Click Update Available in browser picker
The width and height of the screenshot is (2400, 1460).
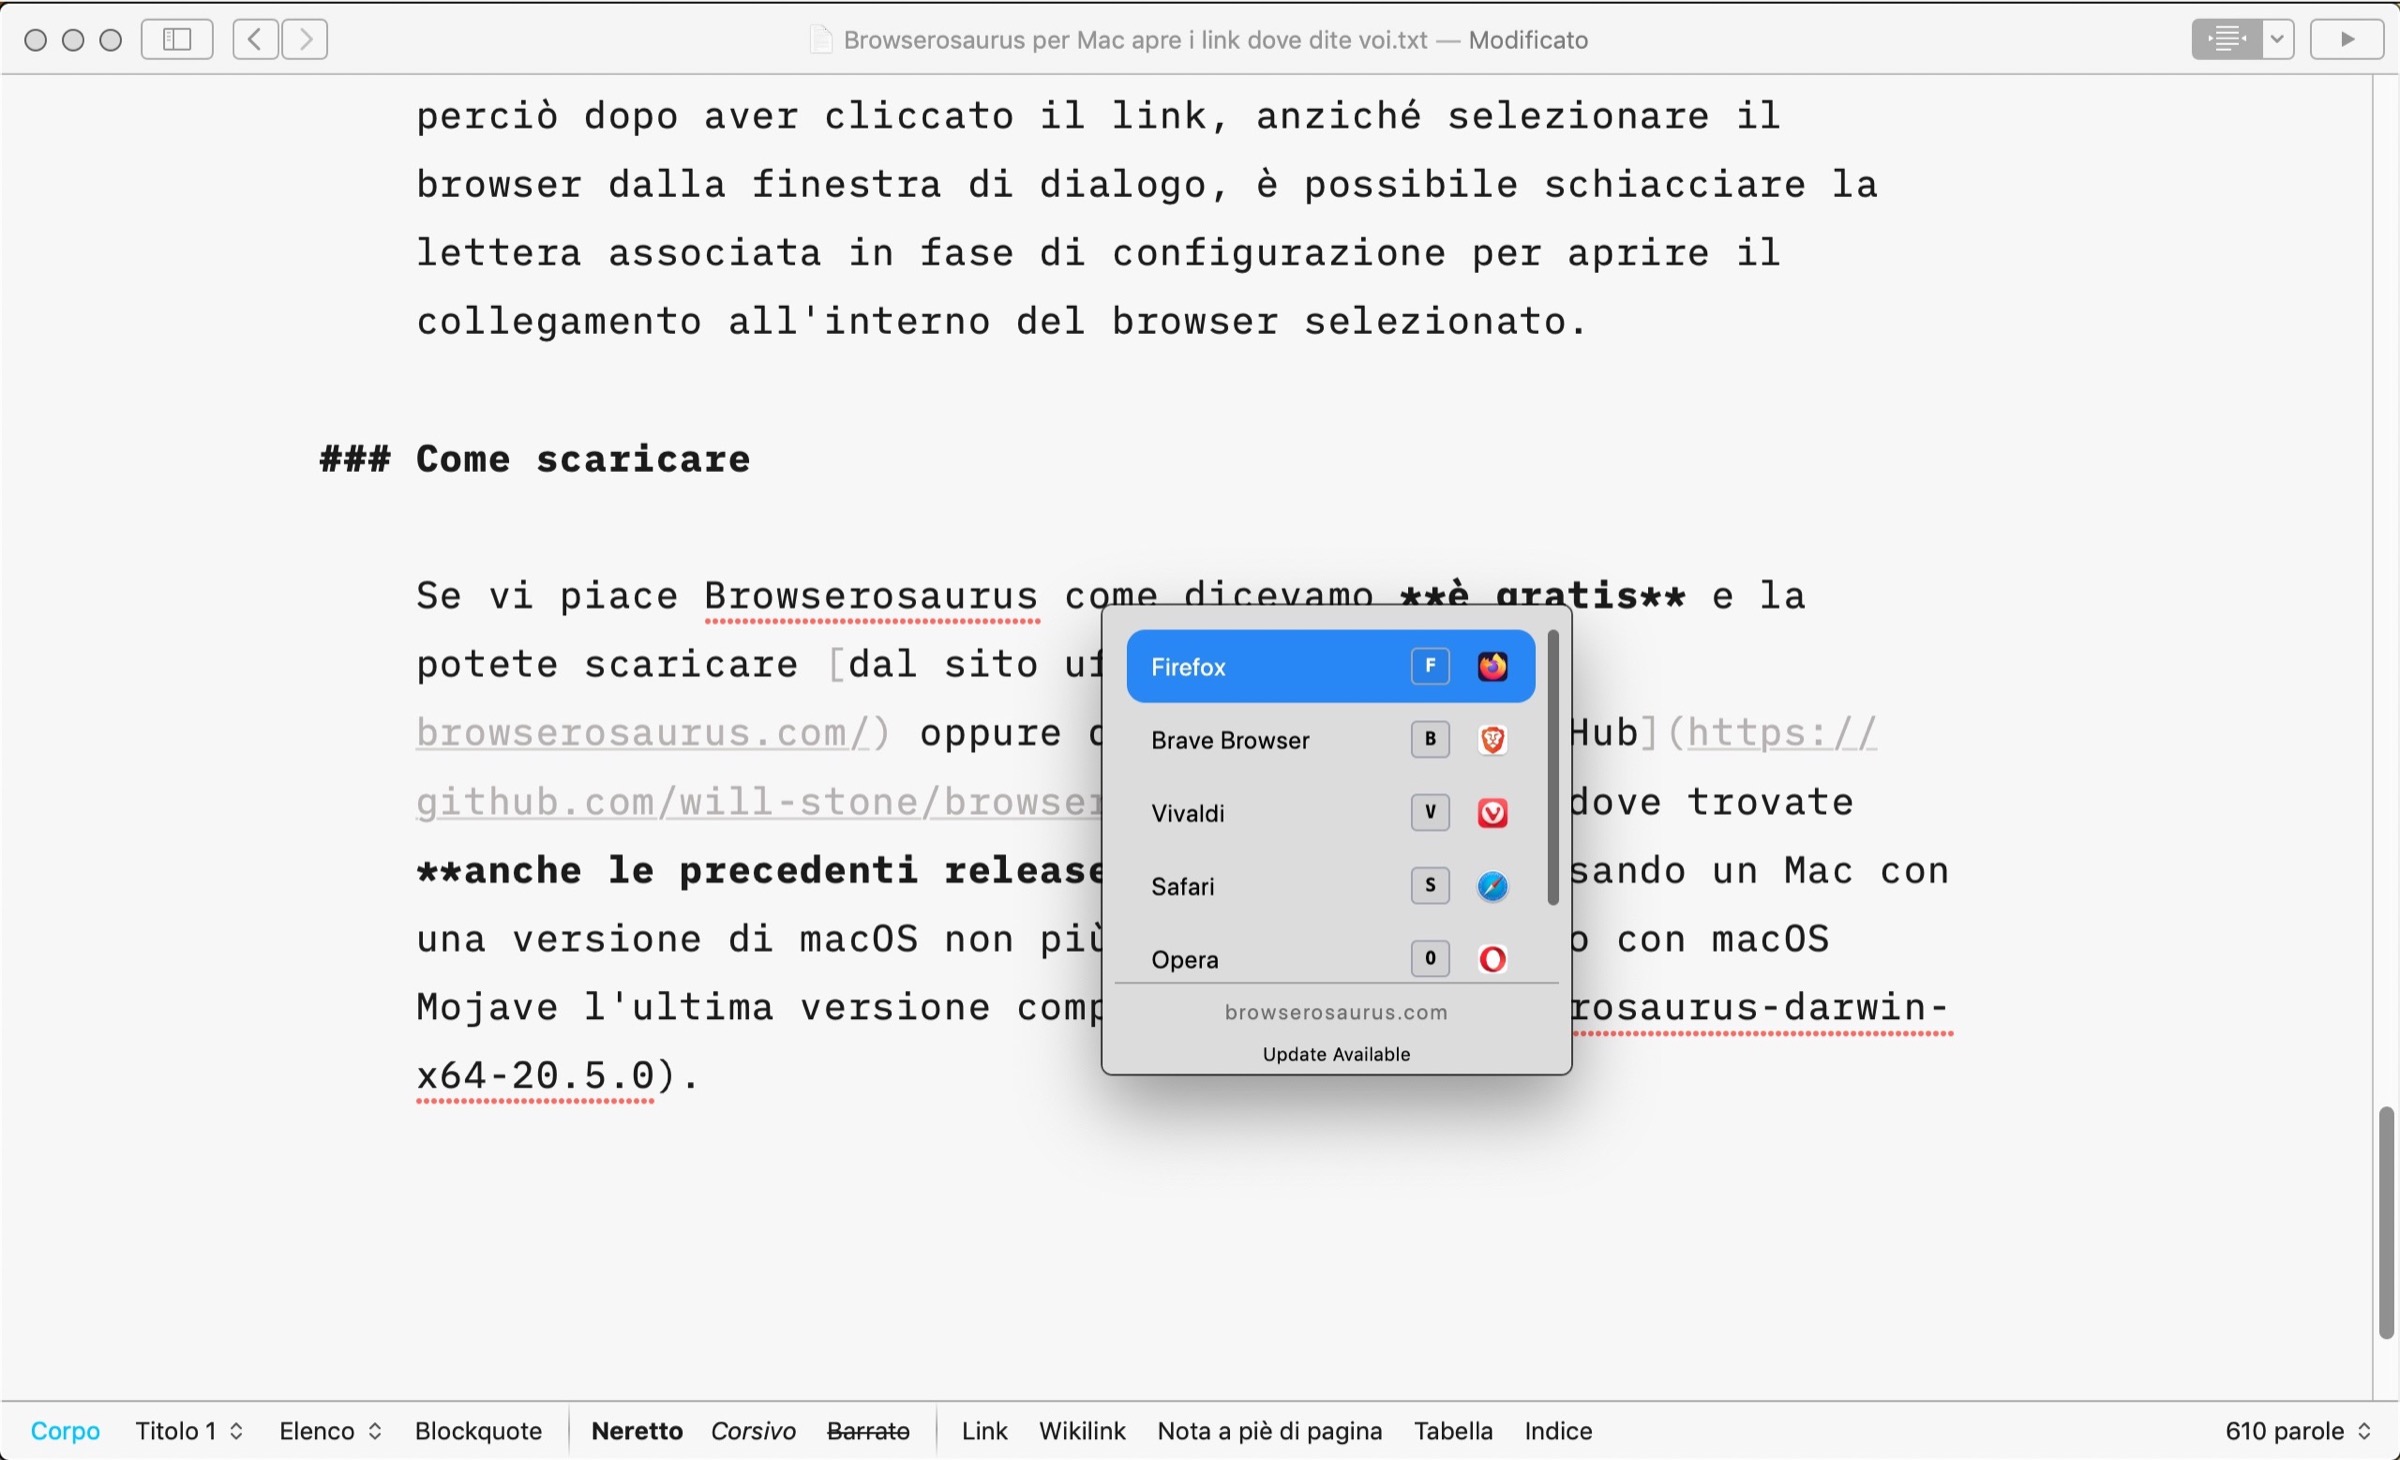1336,1054
